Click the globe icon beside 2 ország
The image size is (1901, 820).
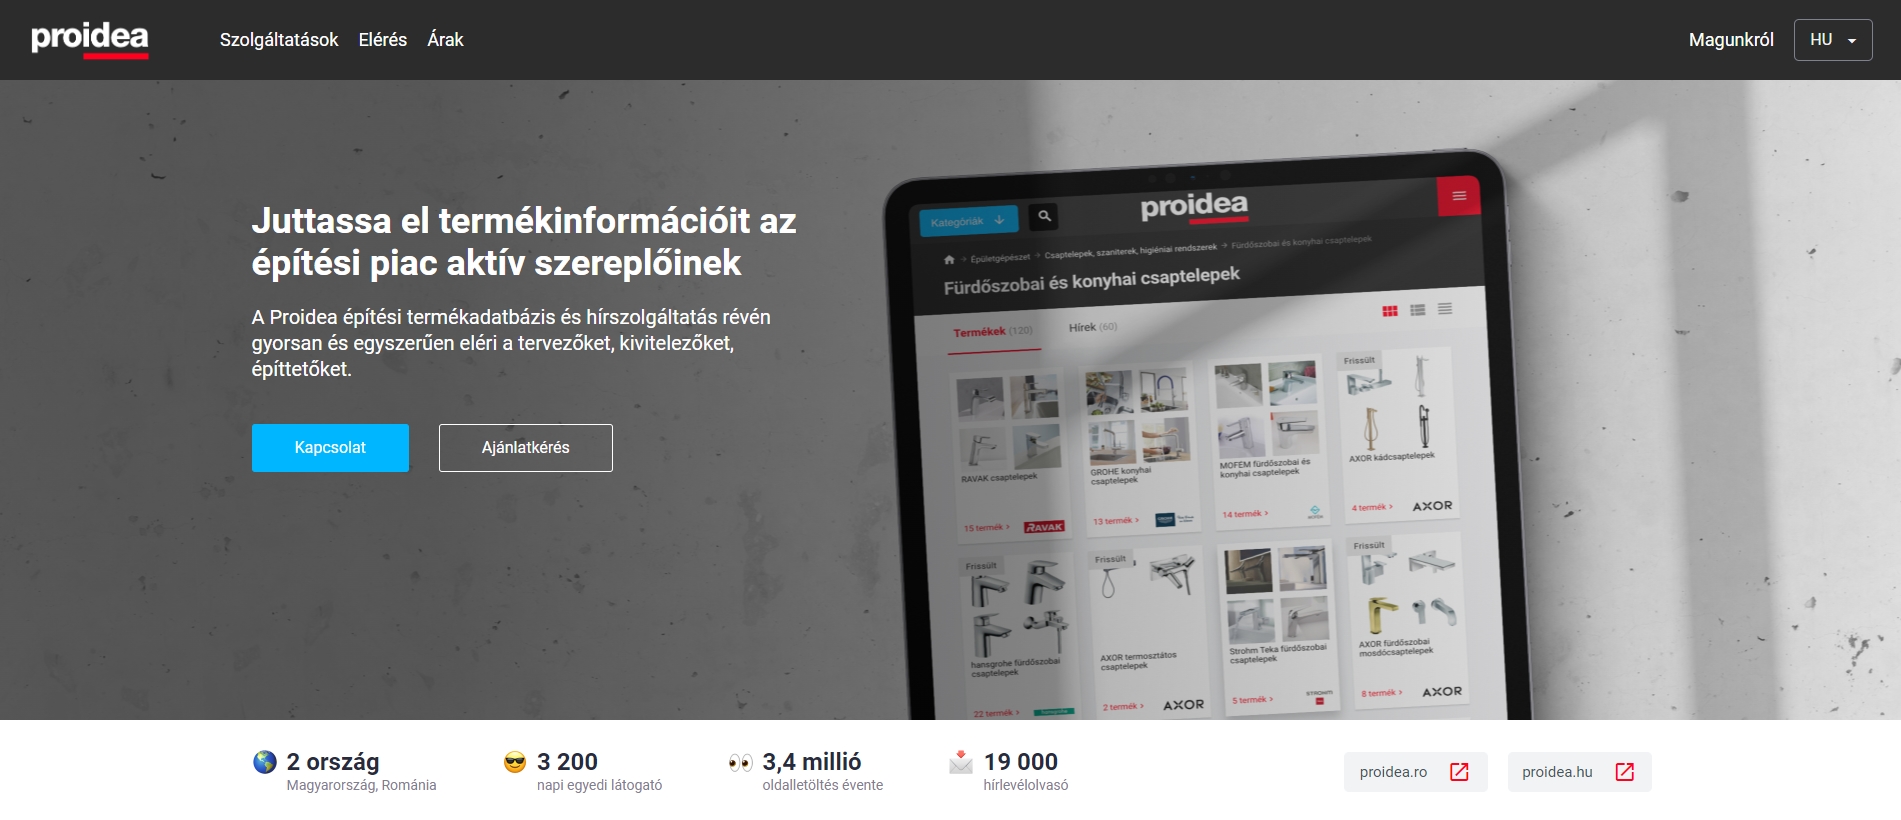(265, 762)
